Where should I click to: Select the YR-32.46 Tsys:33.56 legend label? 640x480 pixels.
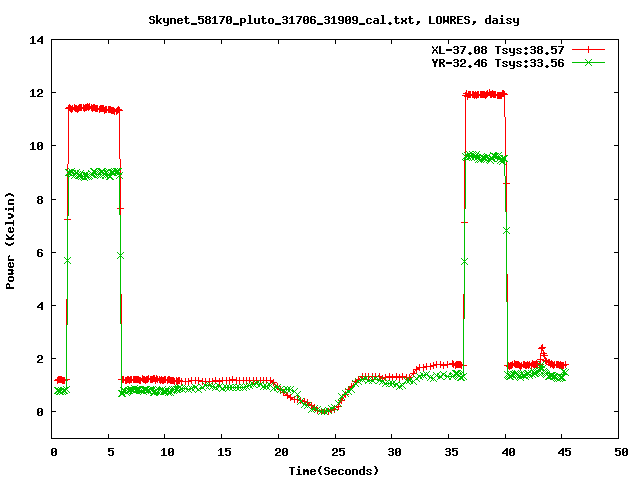pos(497,62)
